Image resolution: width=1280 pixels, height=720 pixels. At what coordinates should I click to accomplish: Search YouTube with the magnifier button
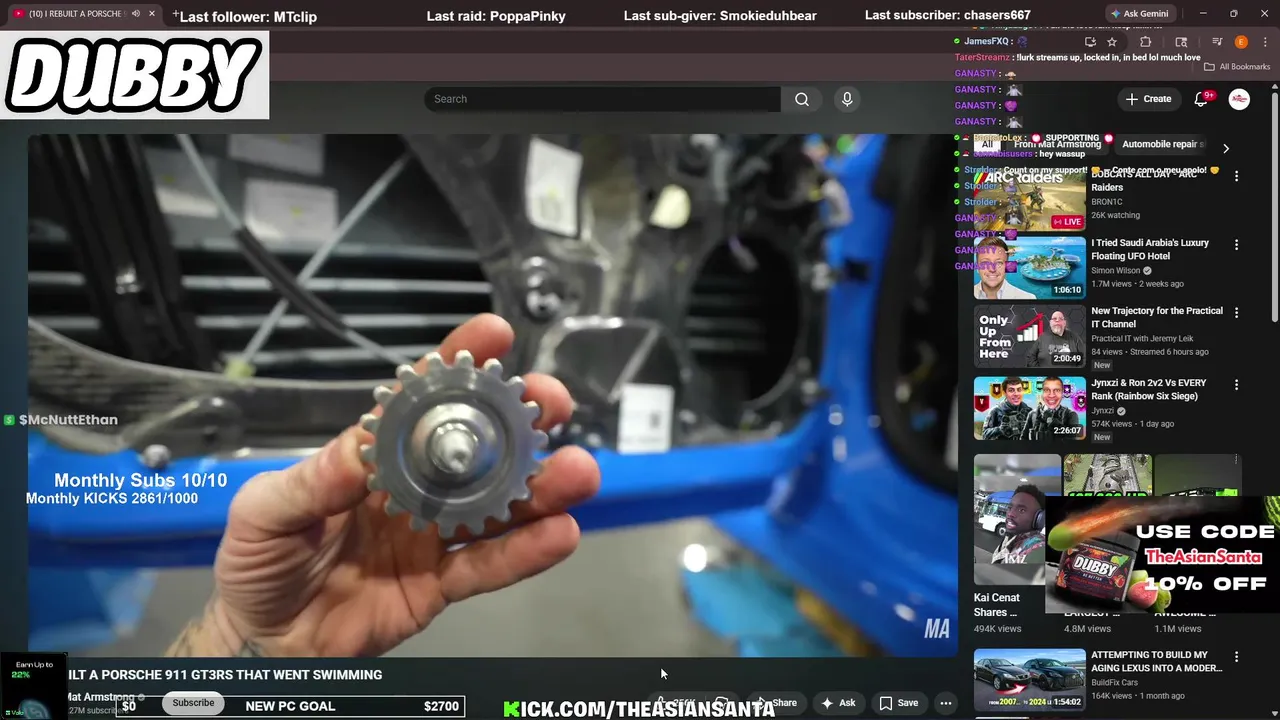[801, 99]
